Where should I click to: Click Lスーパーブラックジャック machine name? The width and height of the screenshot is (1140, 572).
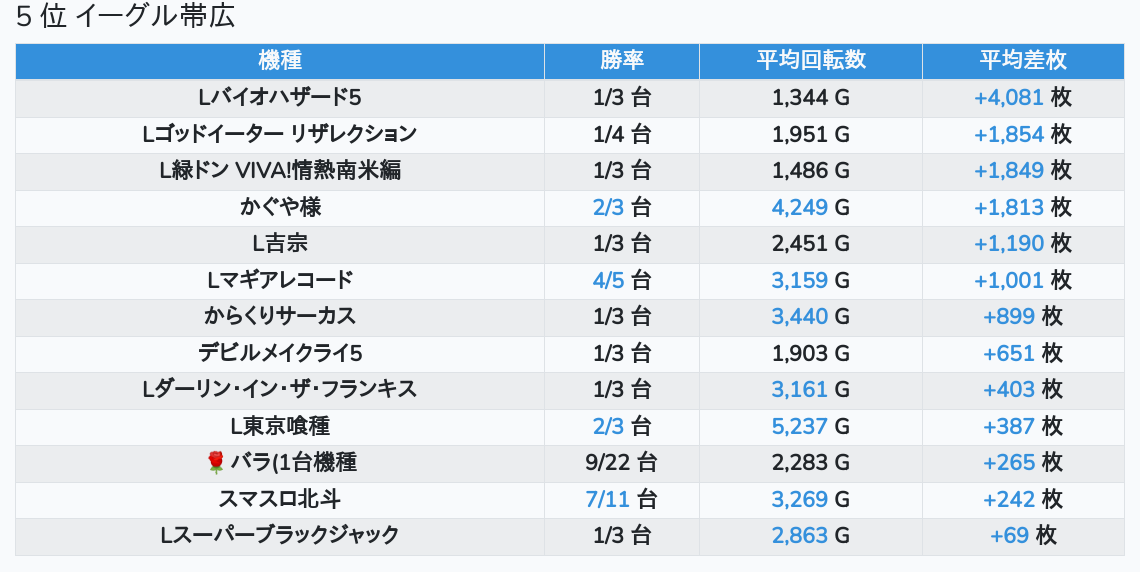[x=280, y=535]
